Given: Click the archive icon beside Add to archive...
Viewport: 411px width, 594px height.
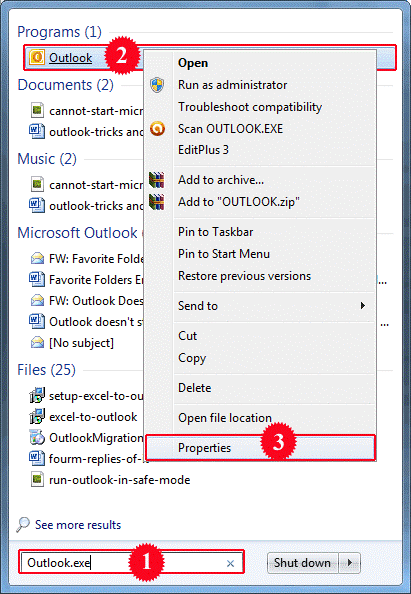Looking at the screenshot, I should point(157,180).
